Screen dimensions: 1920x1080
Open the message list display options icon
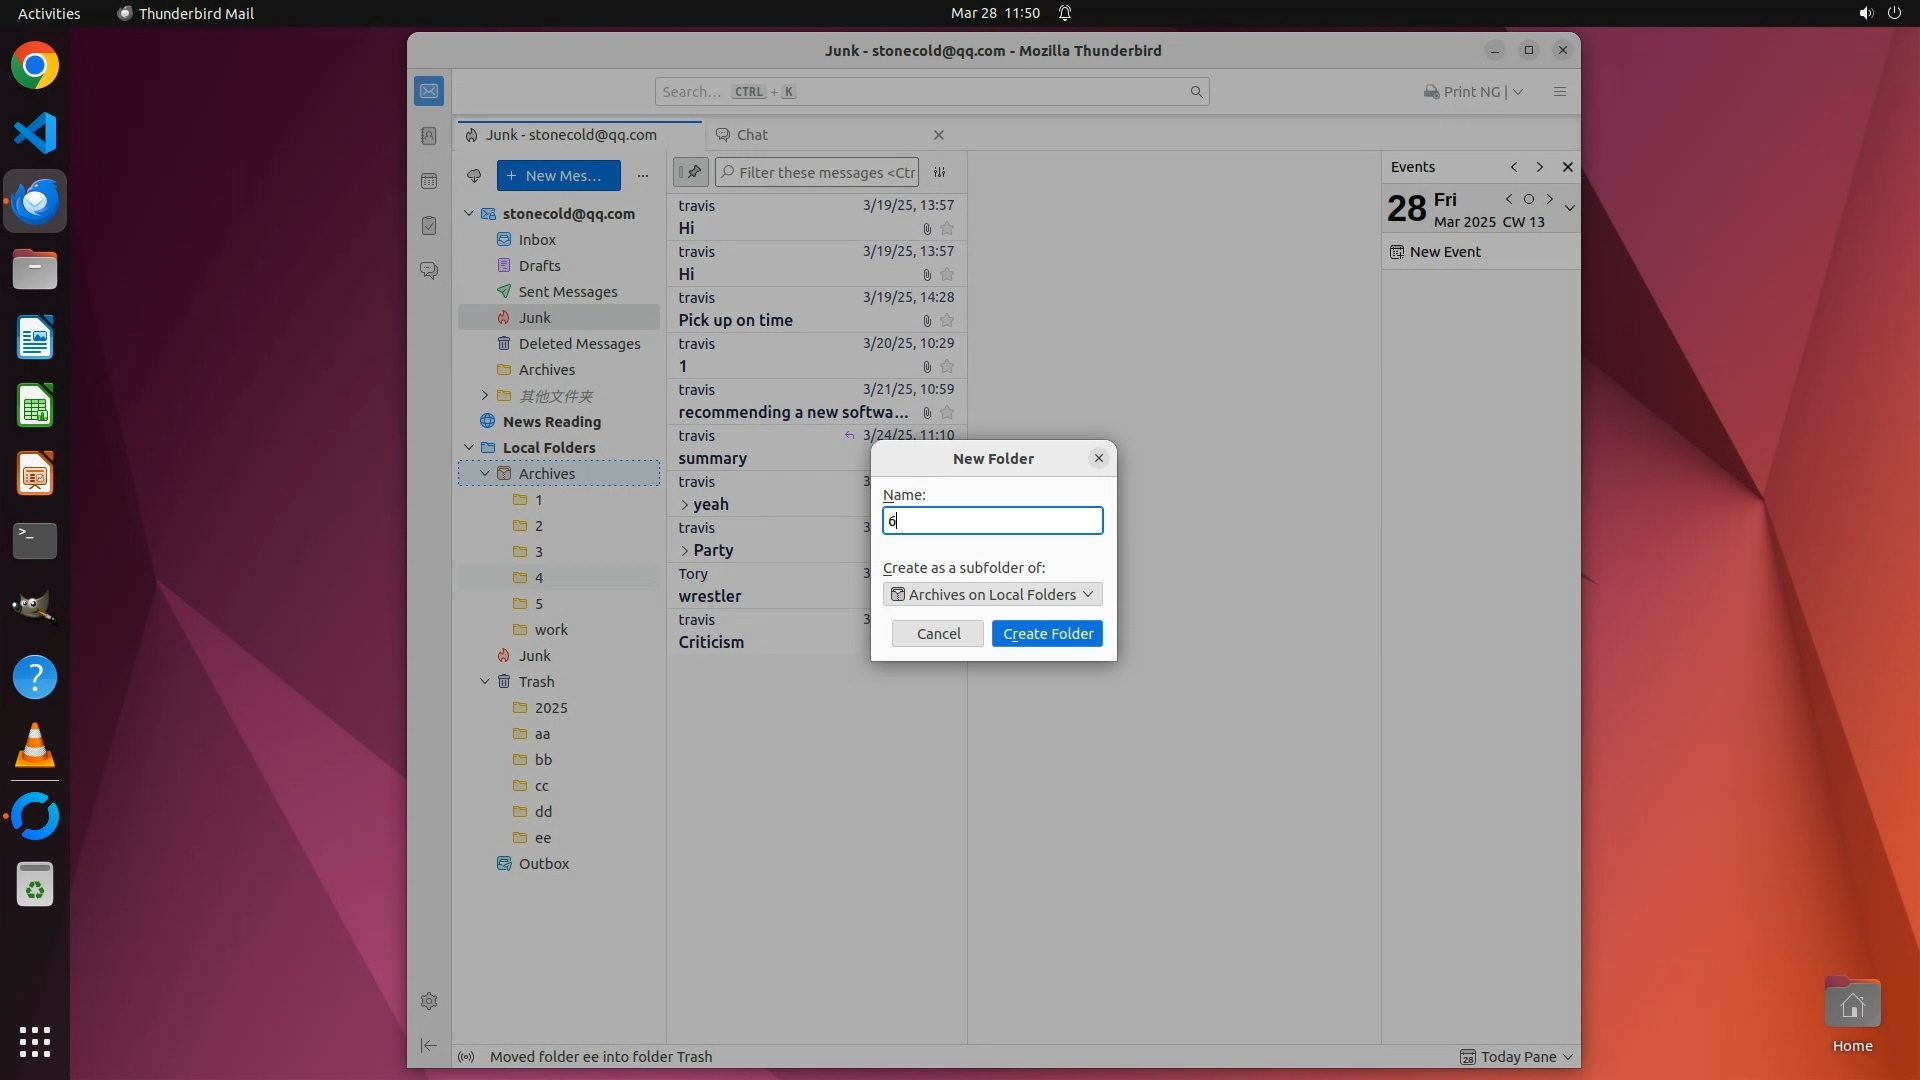[x=940, y=172]
